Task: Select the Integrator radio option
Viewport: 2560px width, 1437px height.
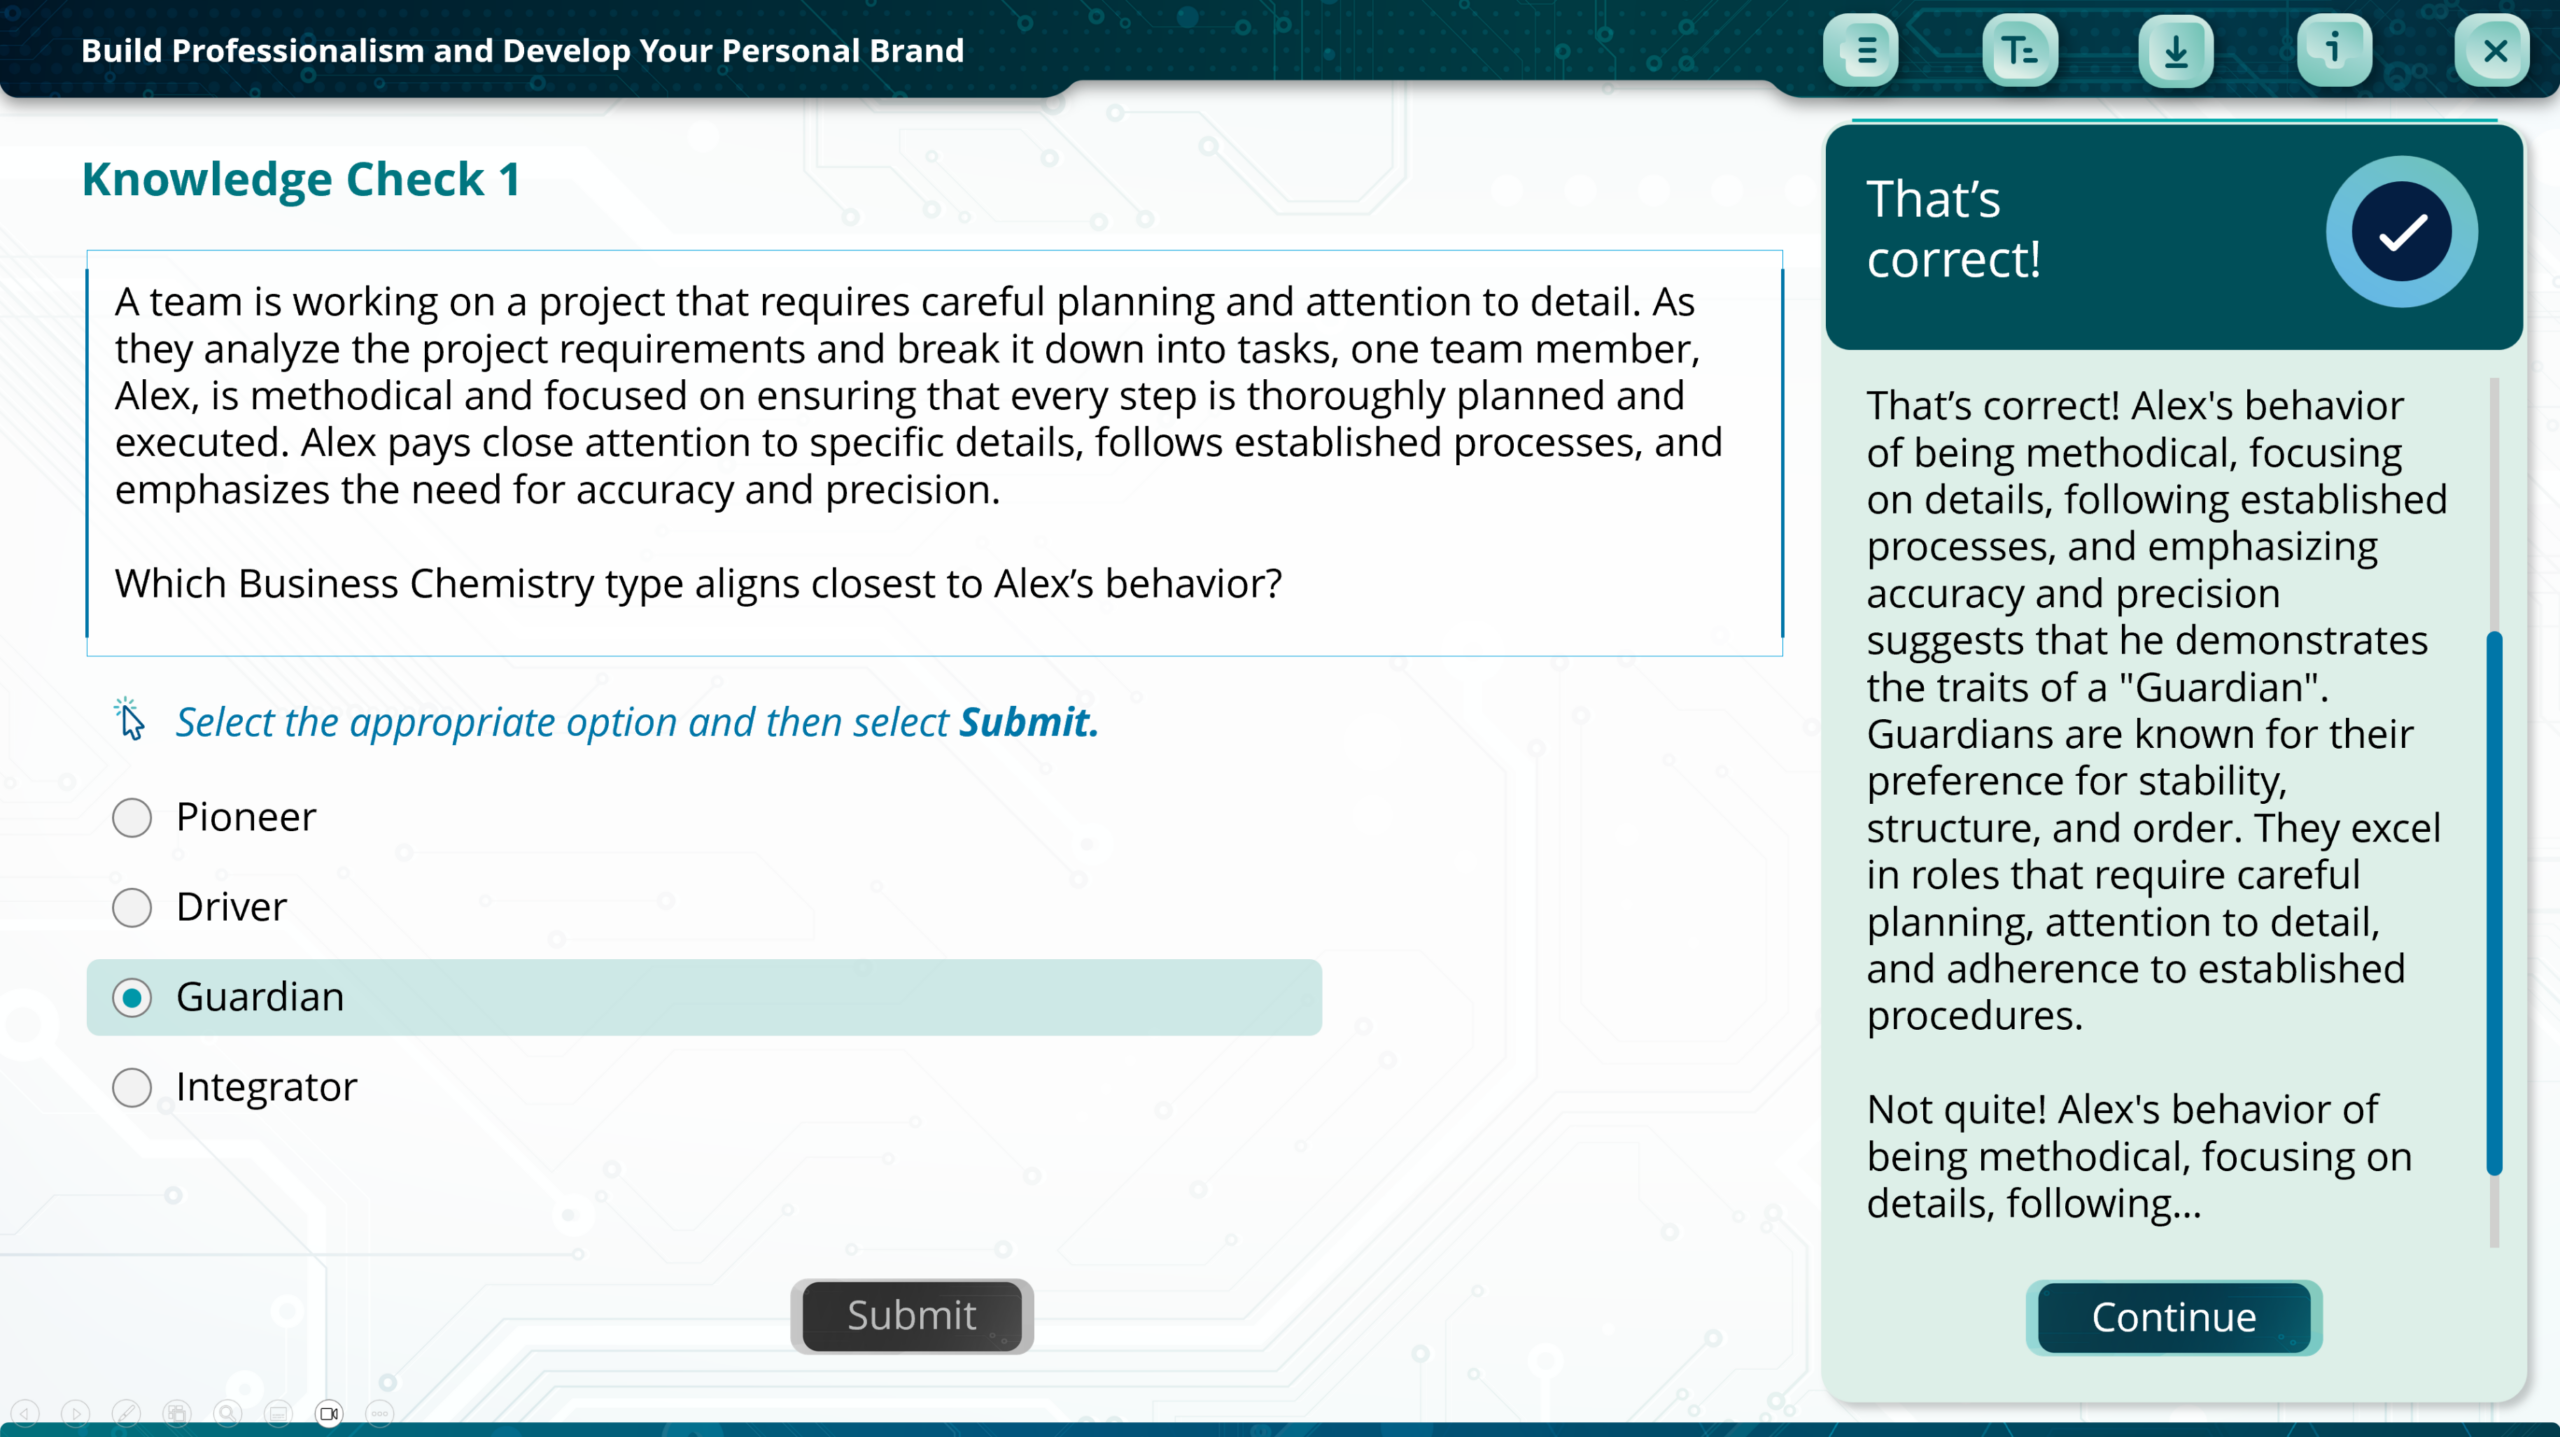Action: click(132, 1088)
